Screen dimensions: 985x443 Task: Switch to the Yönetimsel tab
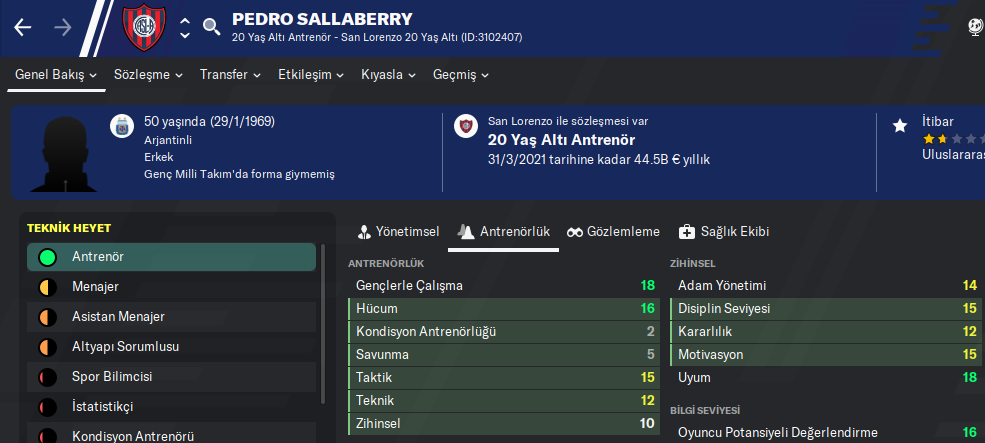(x=398, y=232)
